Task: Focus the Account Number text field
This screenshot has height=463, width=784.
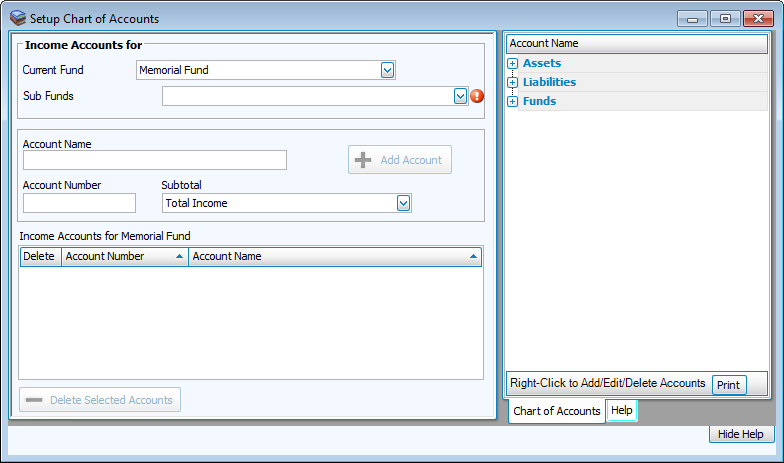Action: [x=79, y=203]
